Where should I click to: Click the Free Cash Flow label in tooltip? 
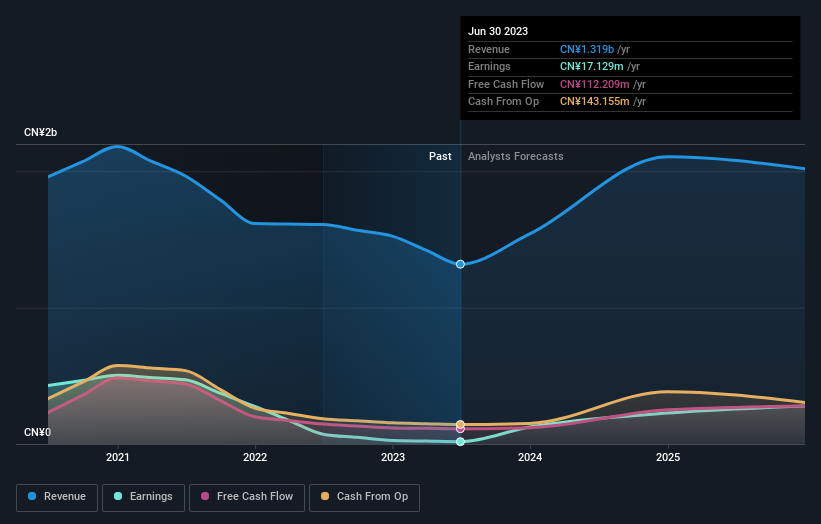click(x=506, y=84)
